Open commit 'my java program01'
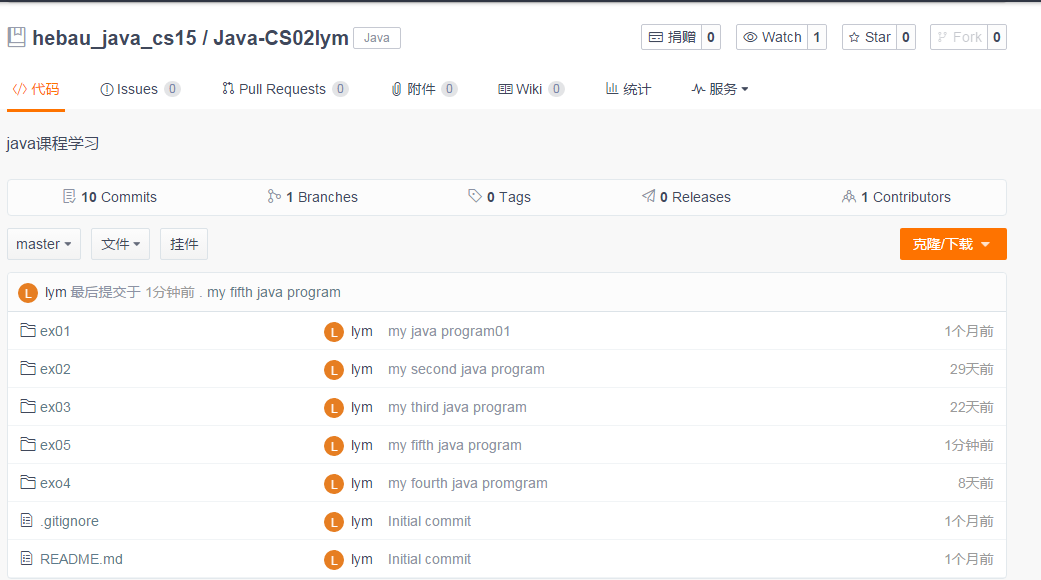1041x580 pixels. coord(449,331)
